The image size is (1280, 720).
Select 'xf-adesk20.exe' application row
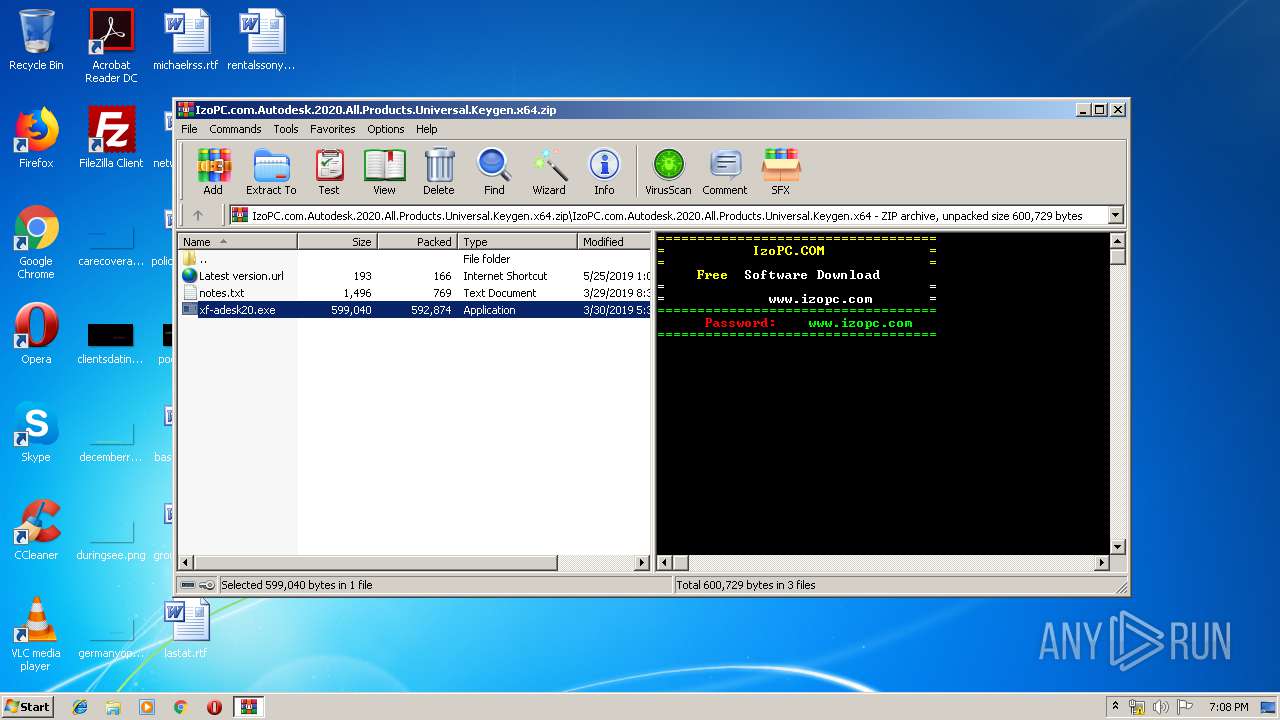click(414, 310)
